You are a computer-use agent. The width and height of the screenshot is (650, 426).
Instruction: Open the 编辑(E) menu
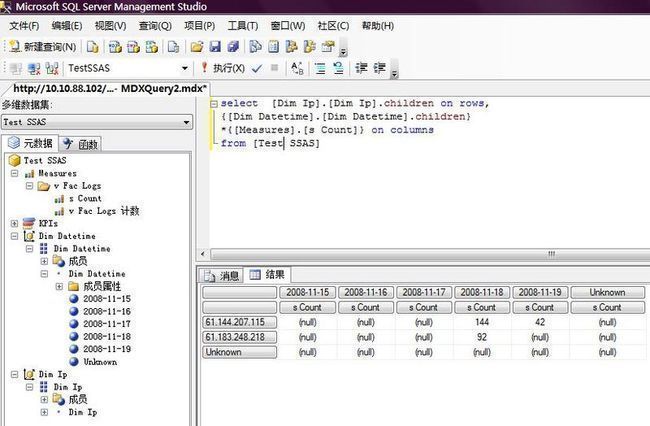[67, 26]
